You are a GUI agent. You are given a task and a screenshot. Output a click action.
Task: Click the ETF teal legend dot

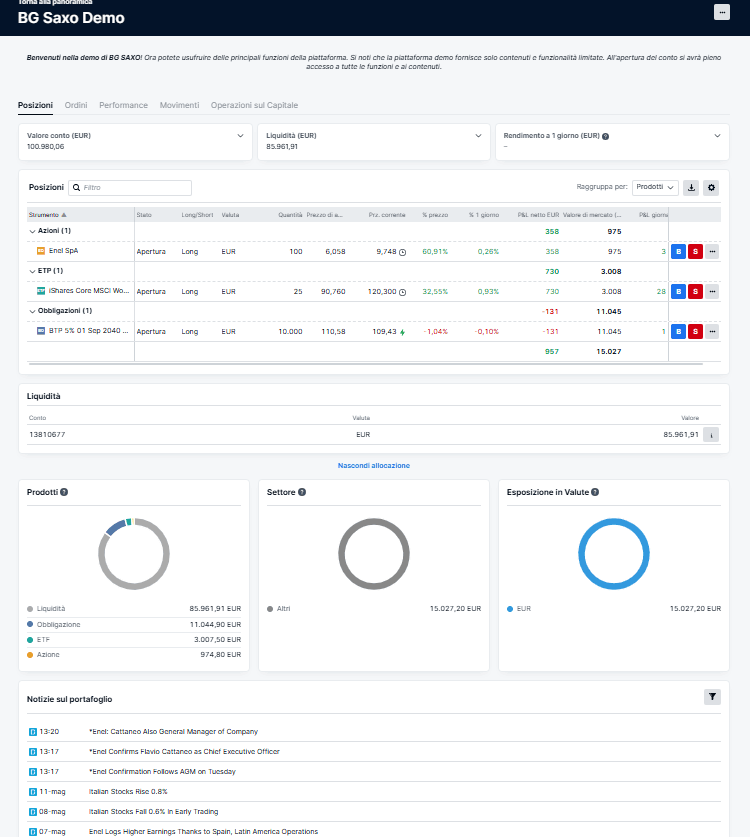click(x=30, y=639)
